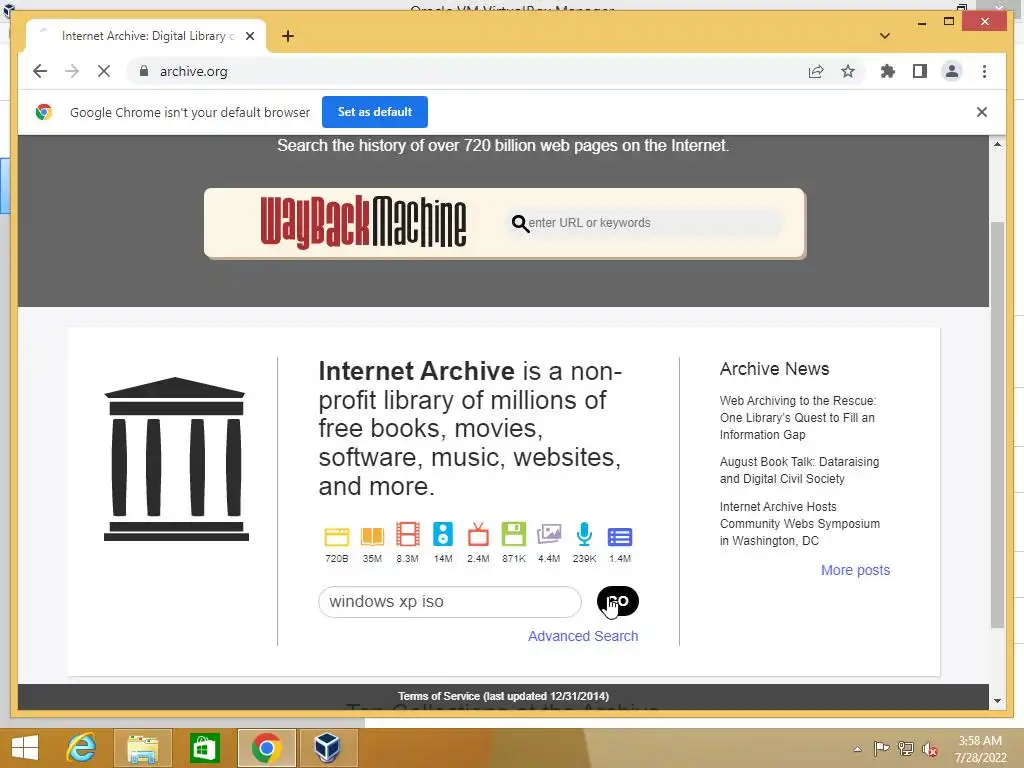Click the Action Center flag tray icon
1024x768 pixels.
(881, 748)
